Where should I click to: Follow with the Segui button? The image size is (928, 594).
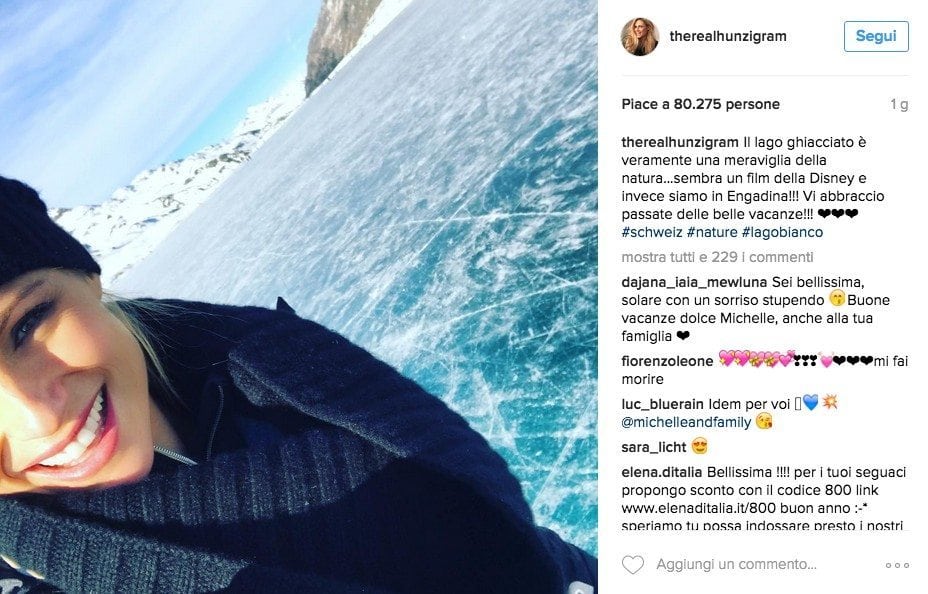coord(876,36)
